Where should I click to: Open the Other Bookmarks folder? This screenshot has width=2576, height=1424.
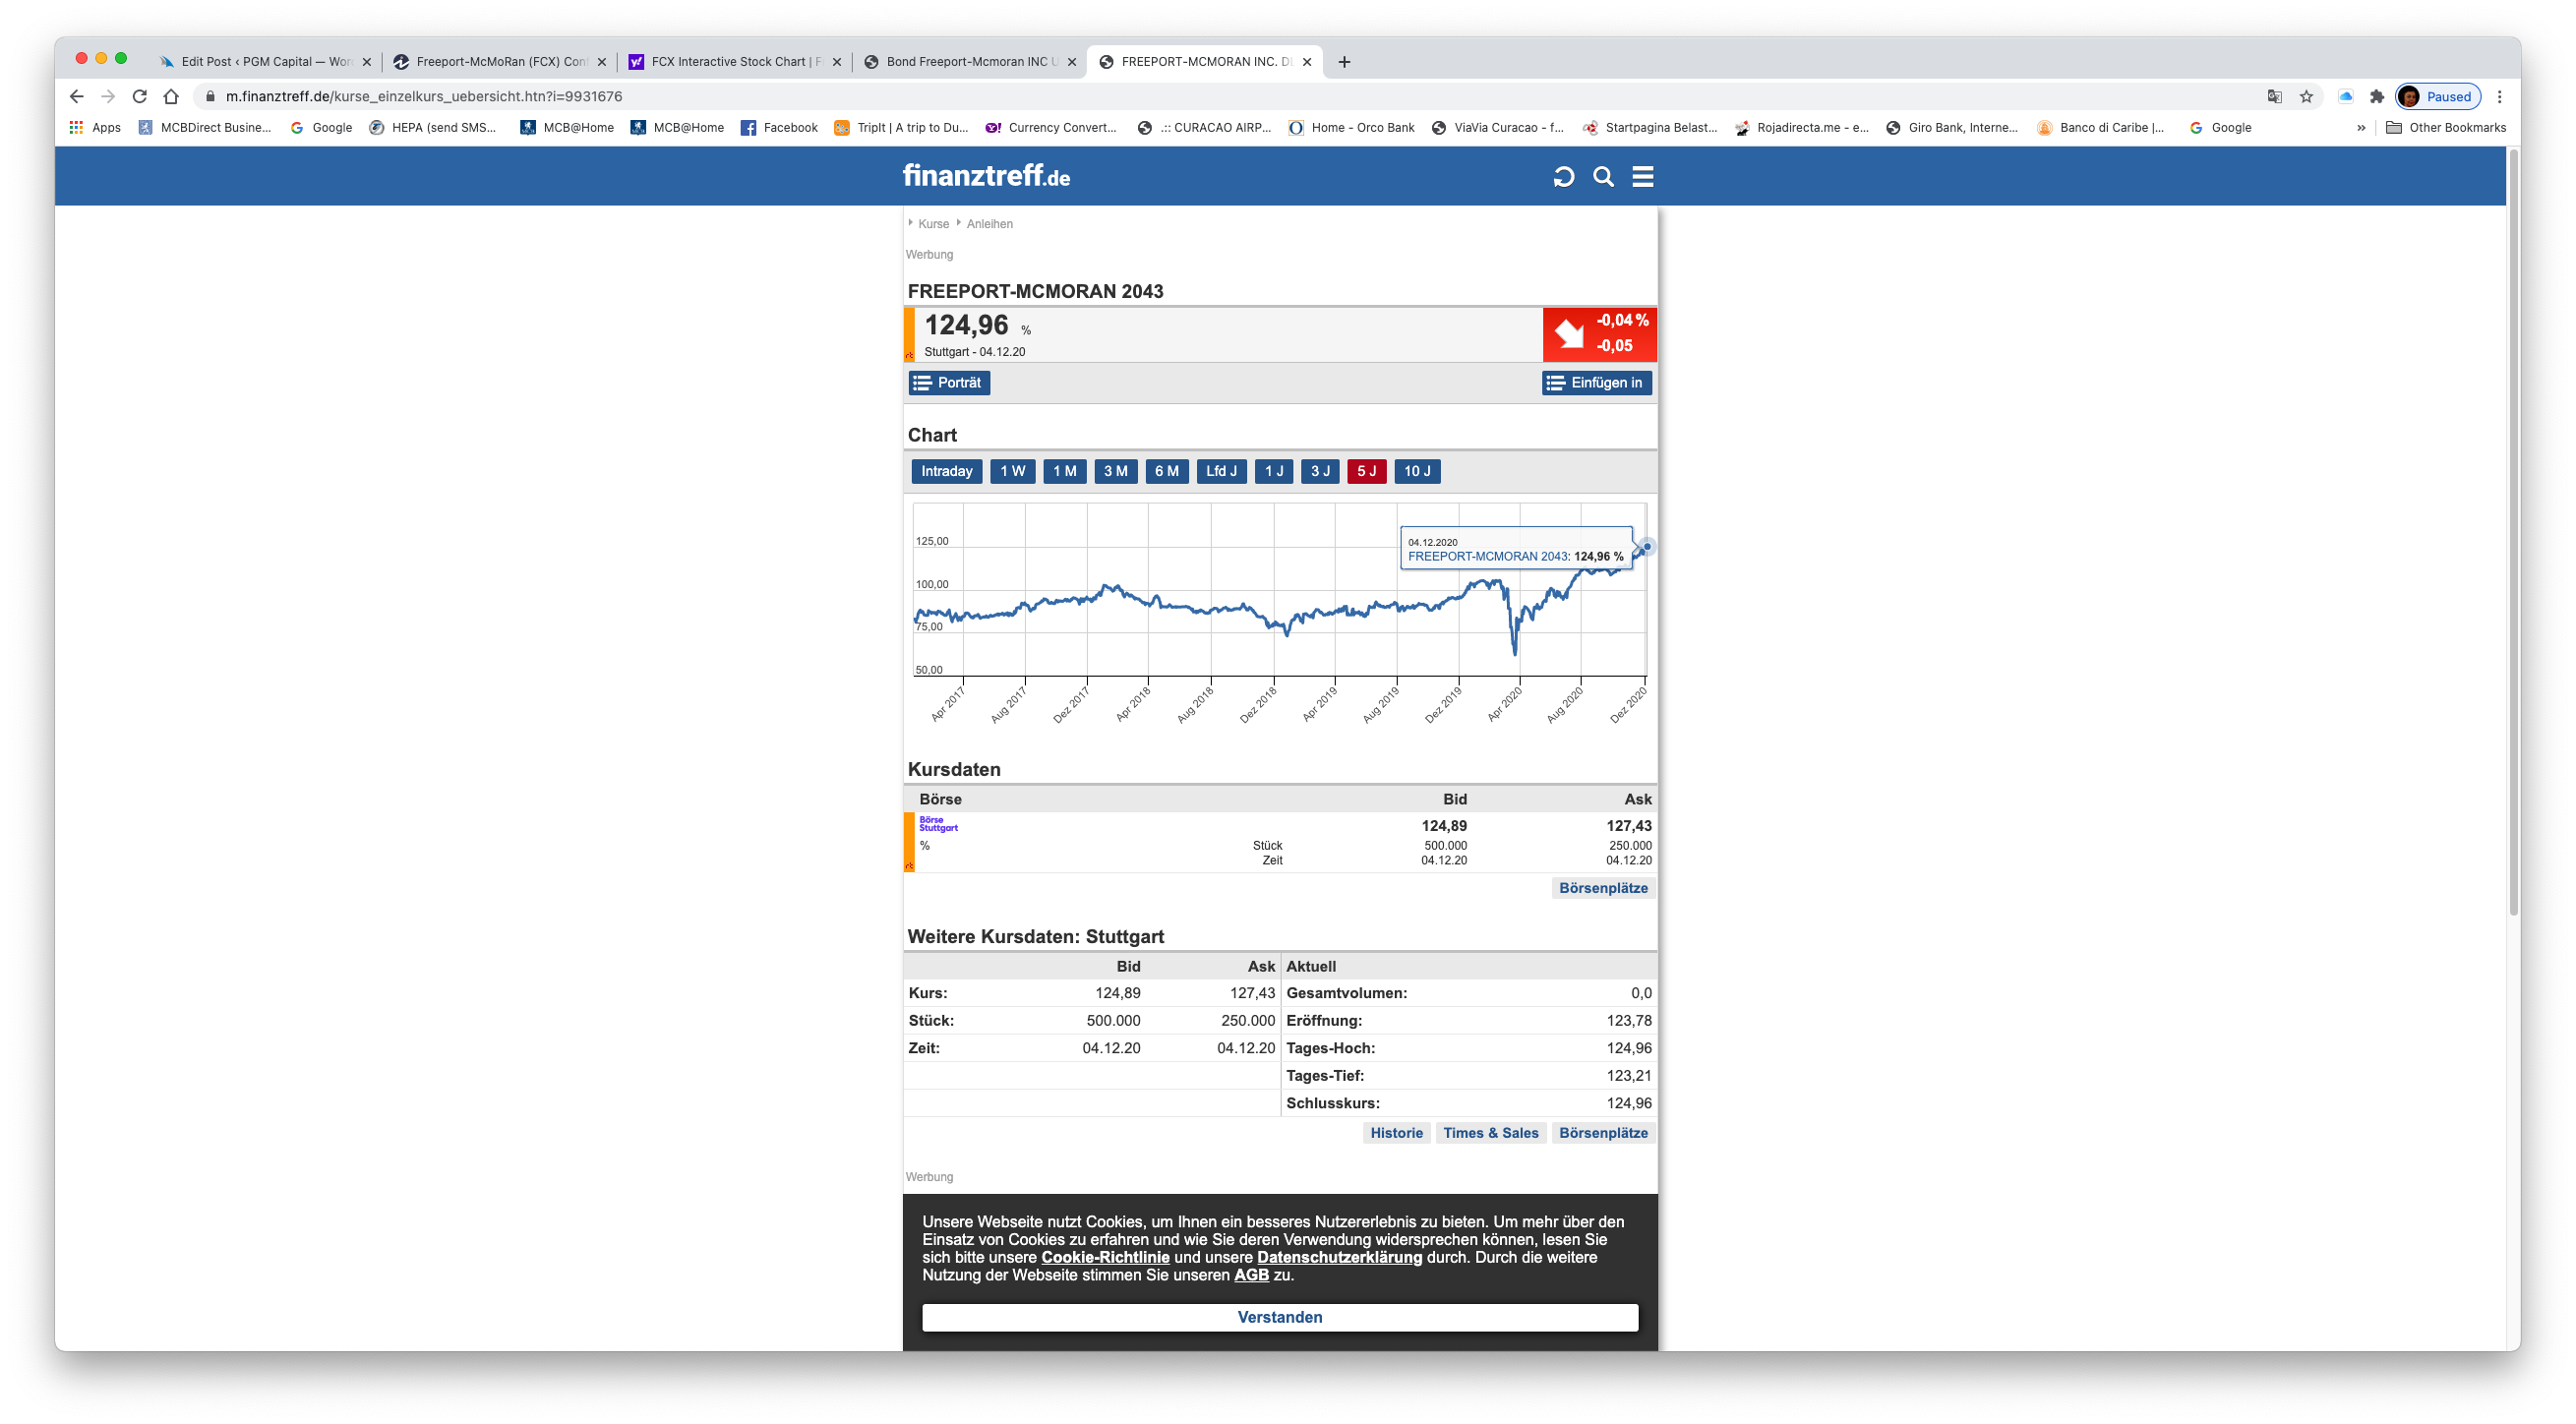click(2446, 127)
